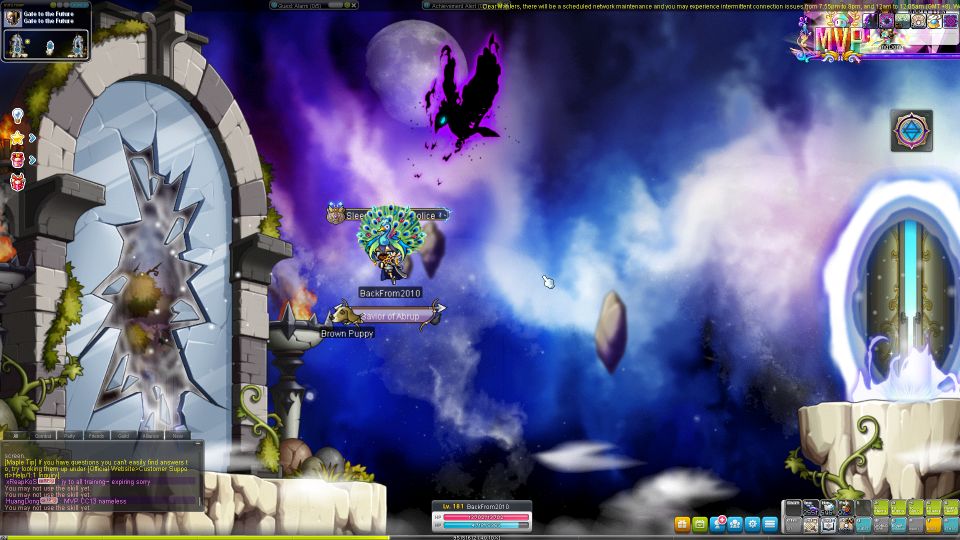Screen dimensions: 960x540
Task: Click the yellow star notifier icon
Action: click(x=17, y=138)
